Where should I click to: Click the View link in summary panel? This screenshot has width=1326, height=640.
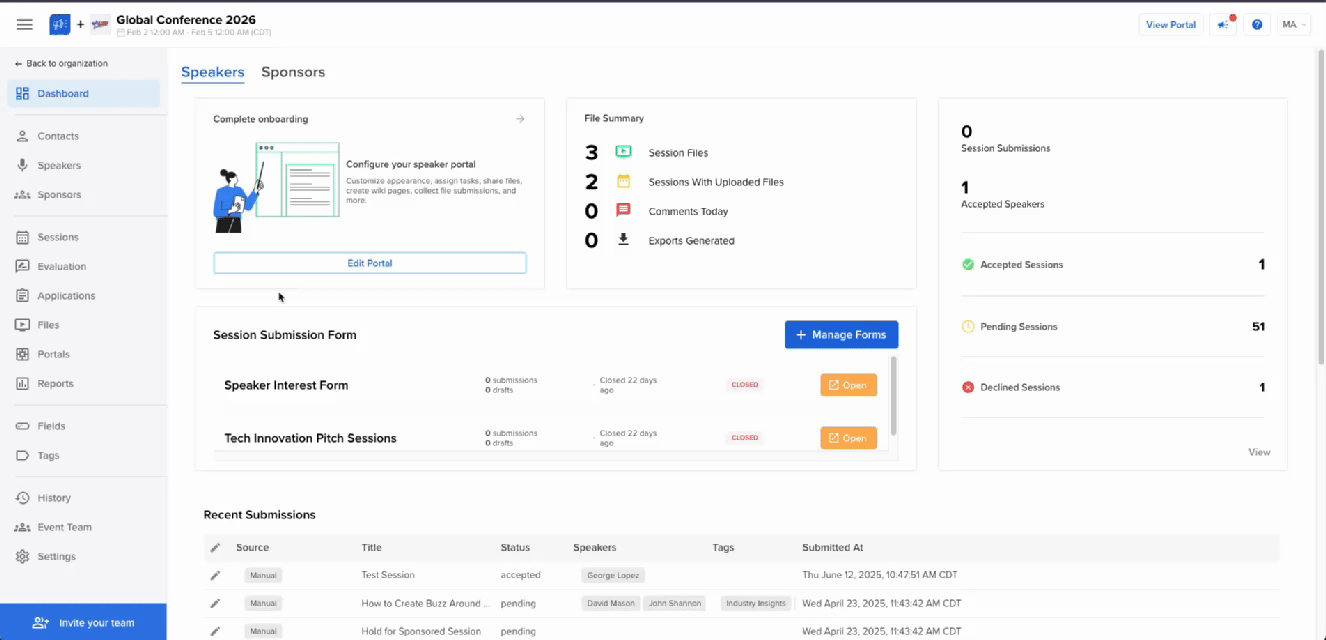coord(1259,452)
